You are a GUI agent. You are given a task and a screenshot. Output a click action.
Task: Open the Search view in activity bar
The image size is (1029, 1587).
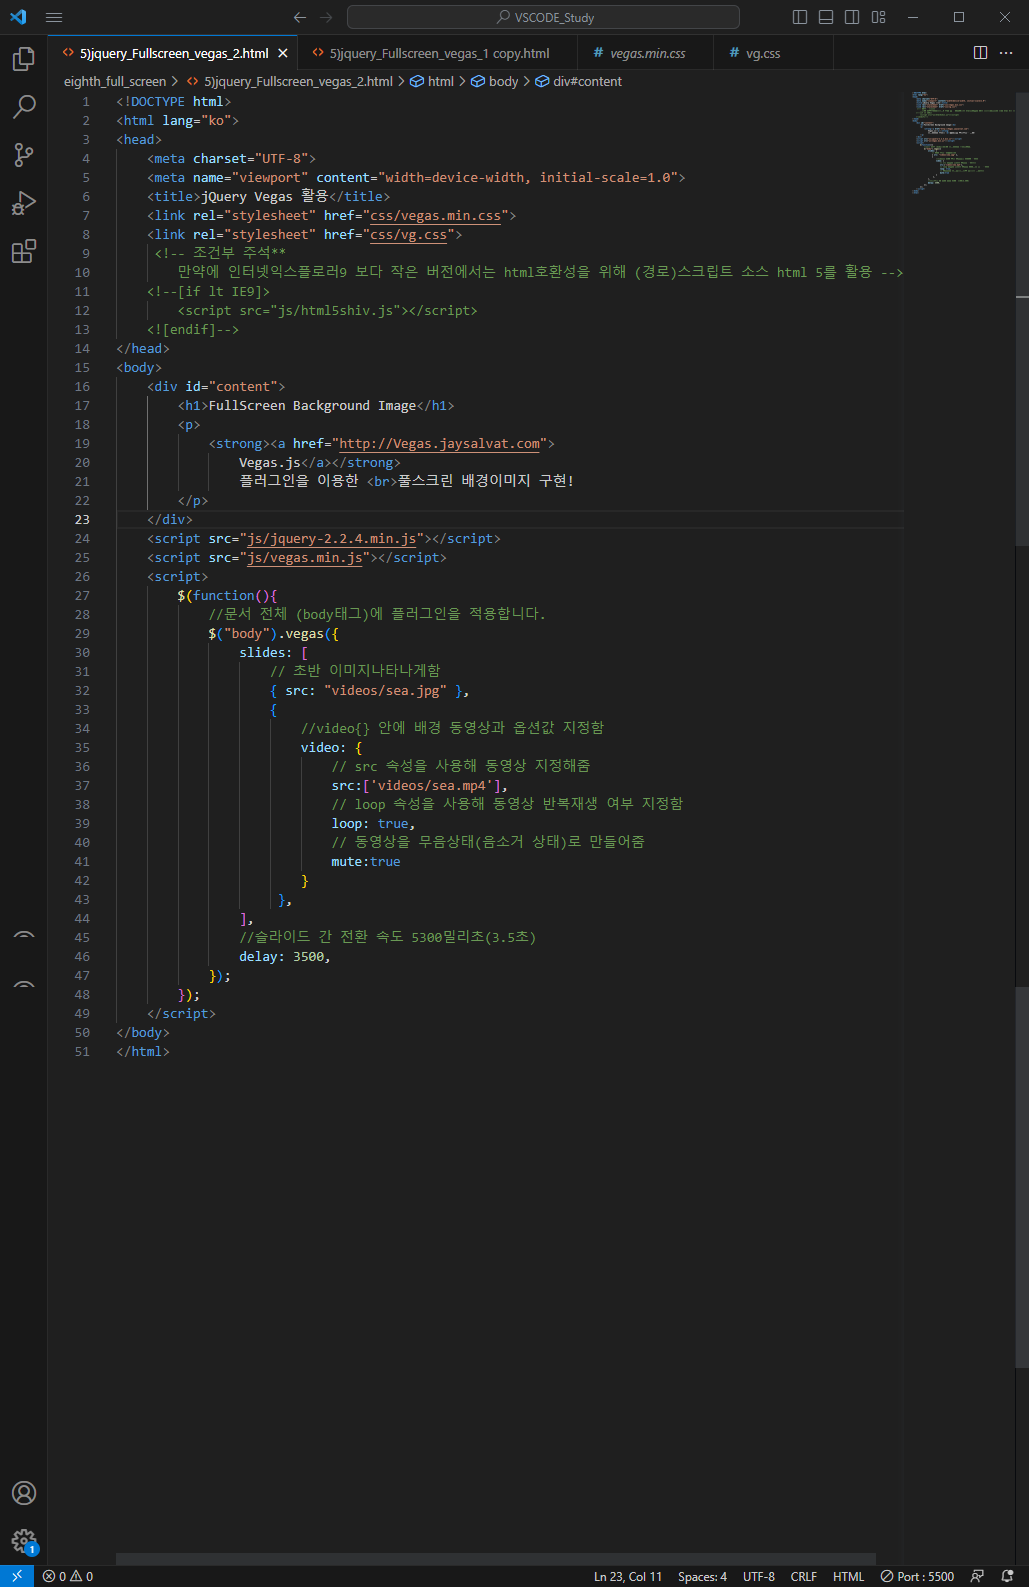24,107
